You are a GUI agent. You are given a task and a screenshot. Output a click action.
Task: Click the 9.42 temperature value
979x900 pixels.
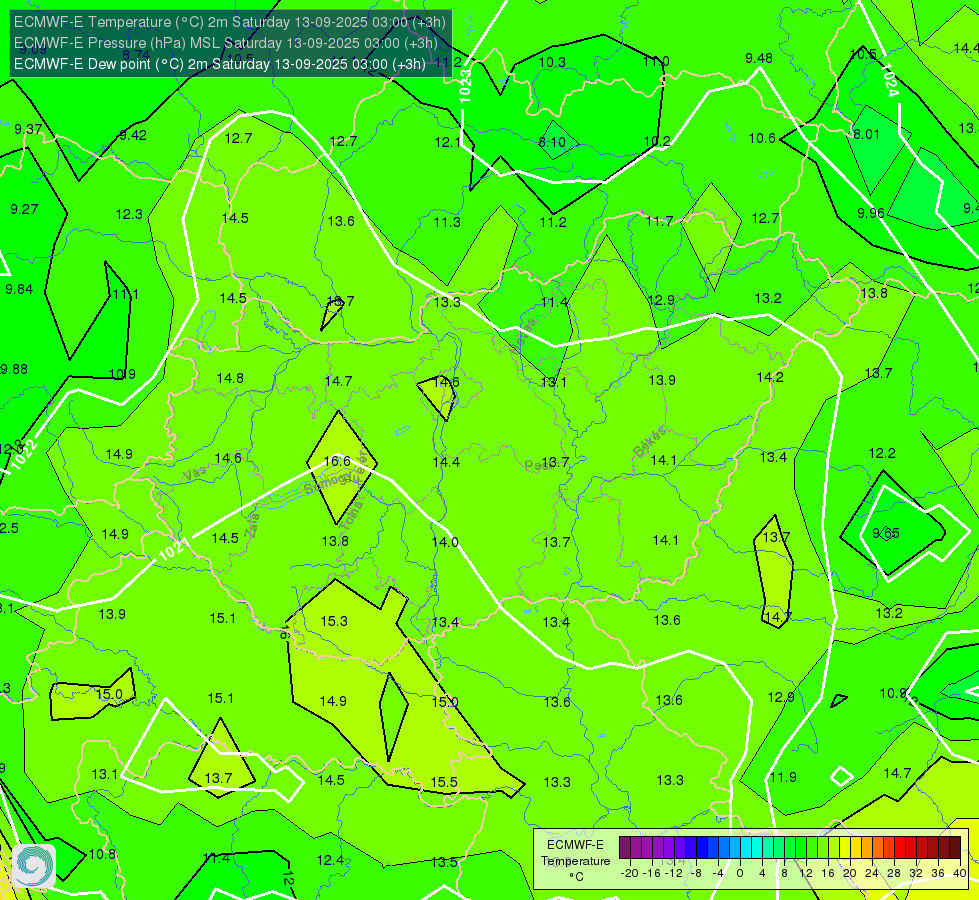133,135
